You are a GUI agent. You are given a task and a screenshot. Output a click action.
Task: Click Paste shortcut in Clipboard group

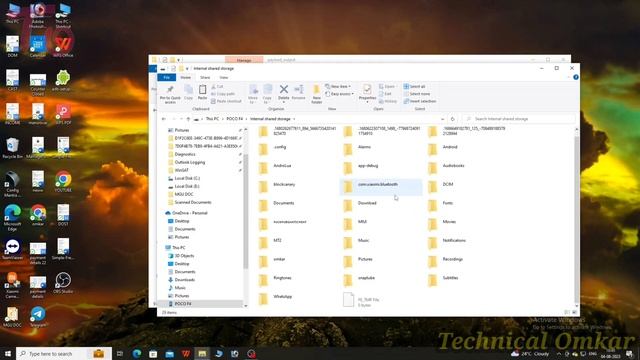(x=227, y=101)
